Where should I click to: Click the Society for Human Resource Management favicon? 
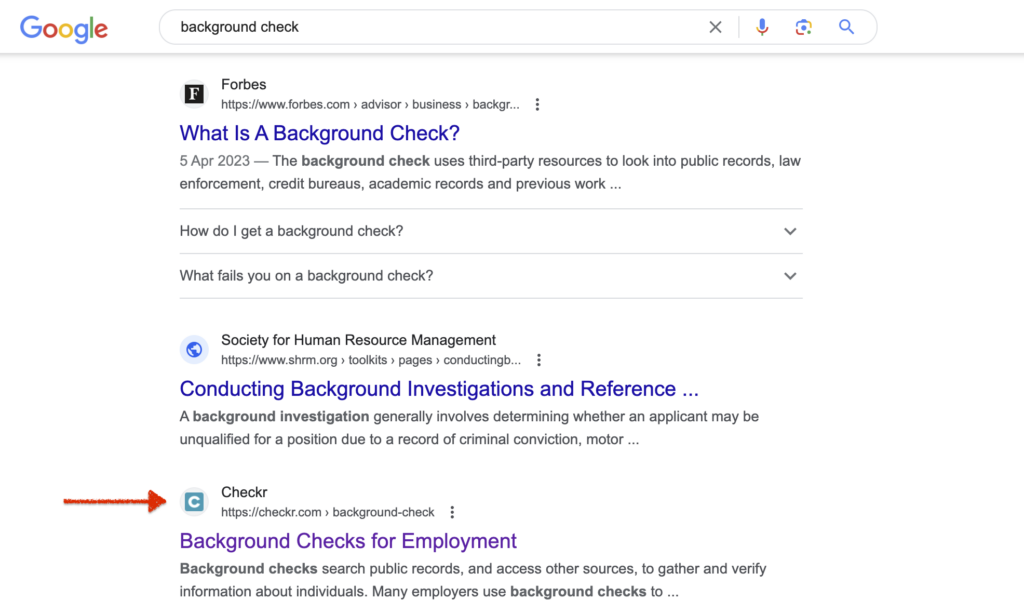click(193, 349)
